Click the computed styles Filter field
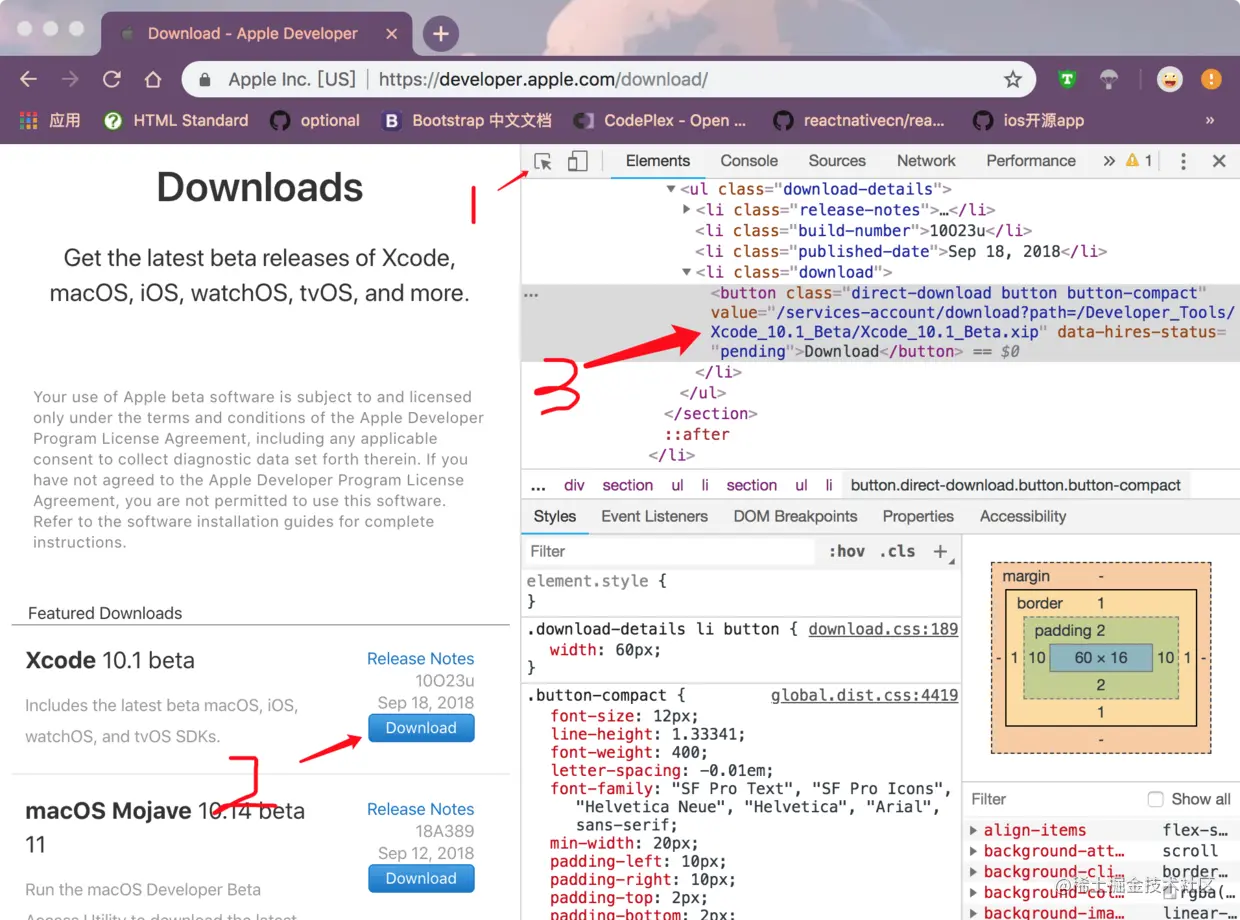This screenshot has height=920, width=1240. (1051, 799)
